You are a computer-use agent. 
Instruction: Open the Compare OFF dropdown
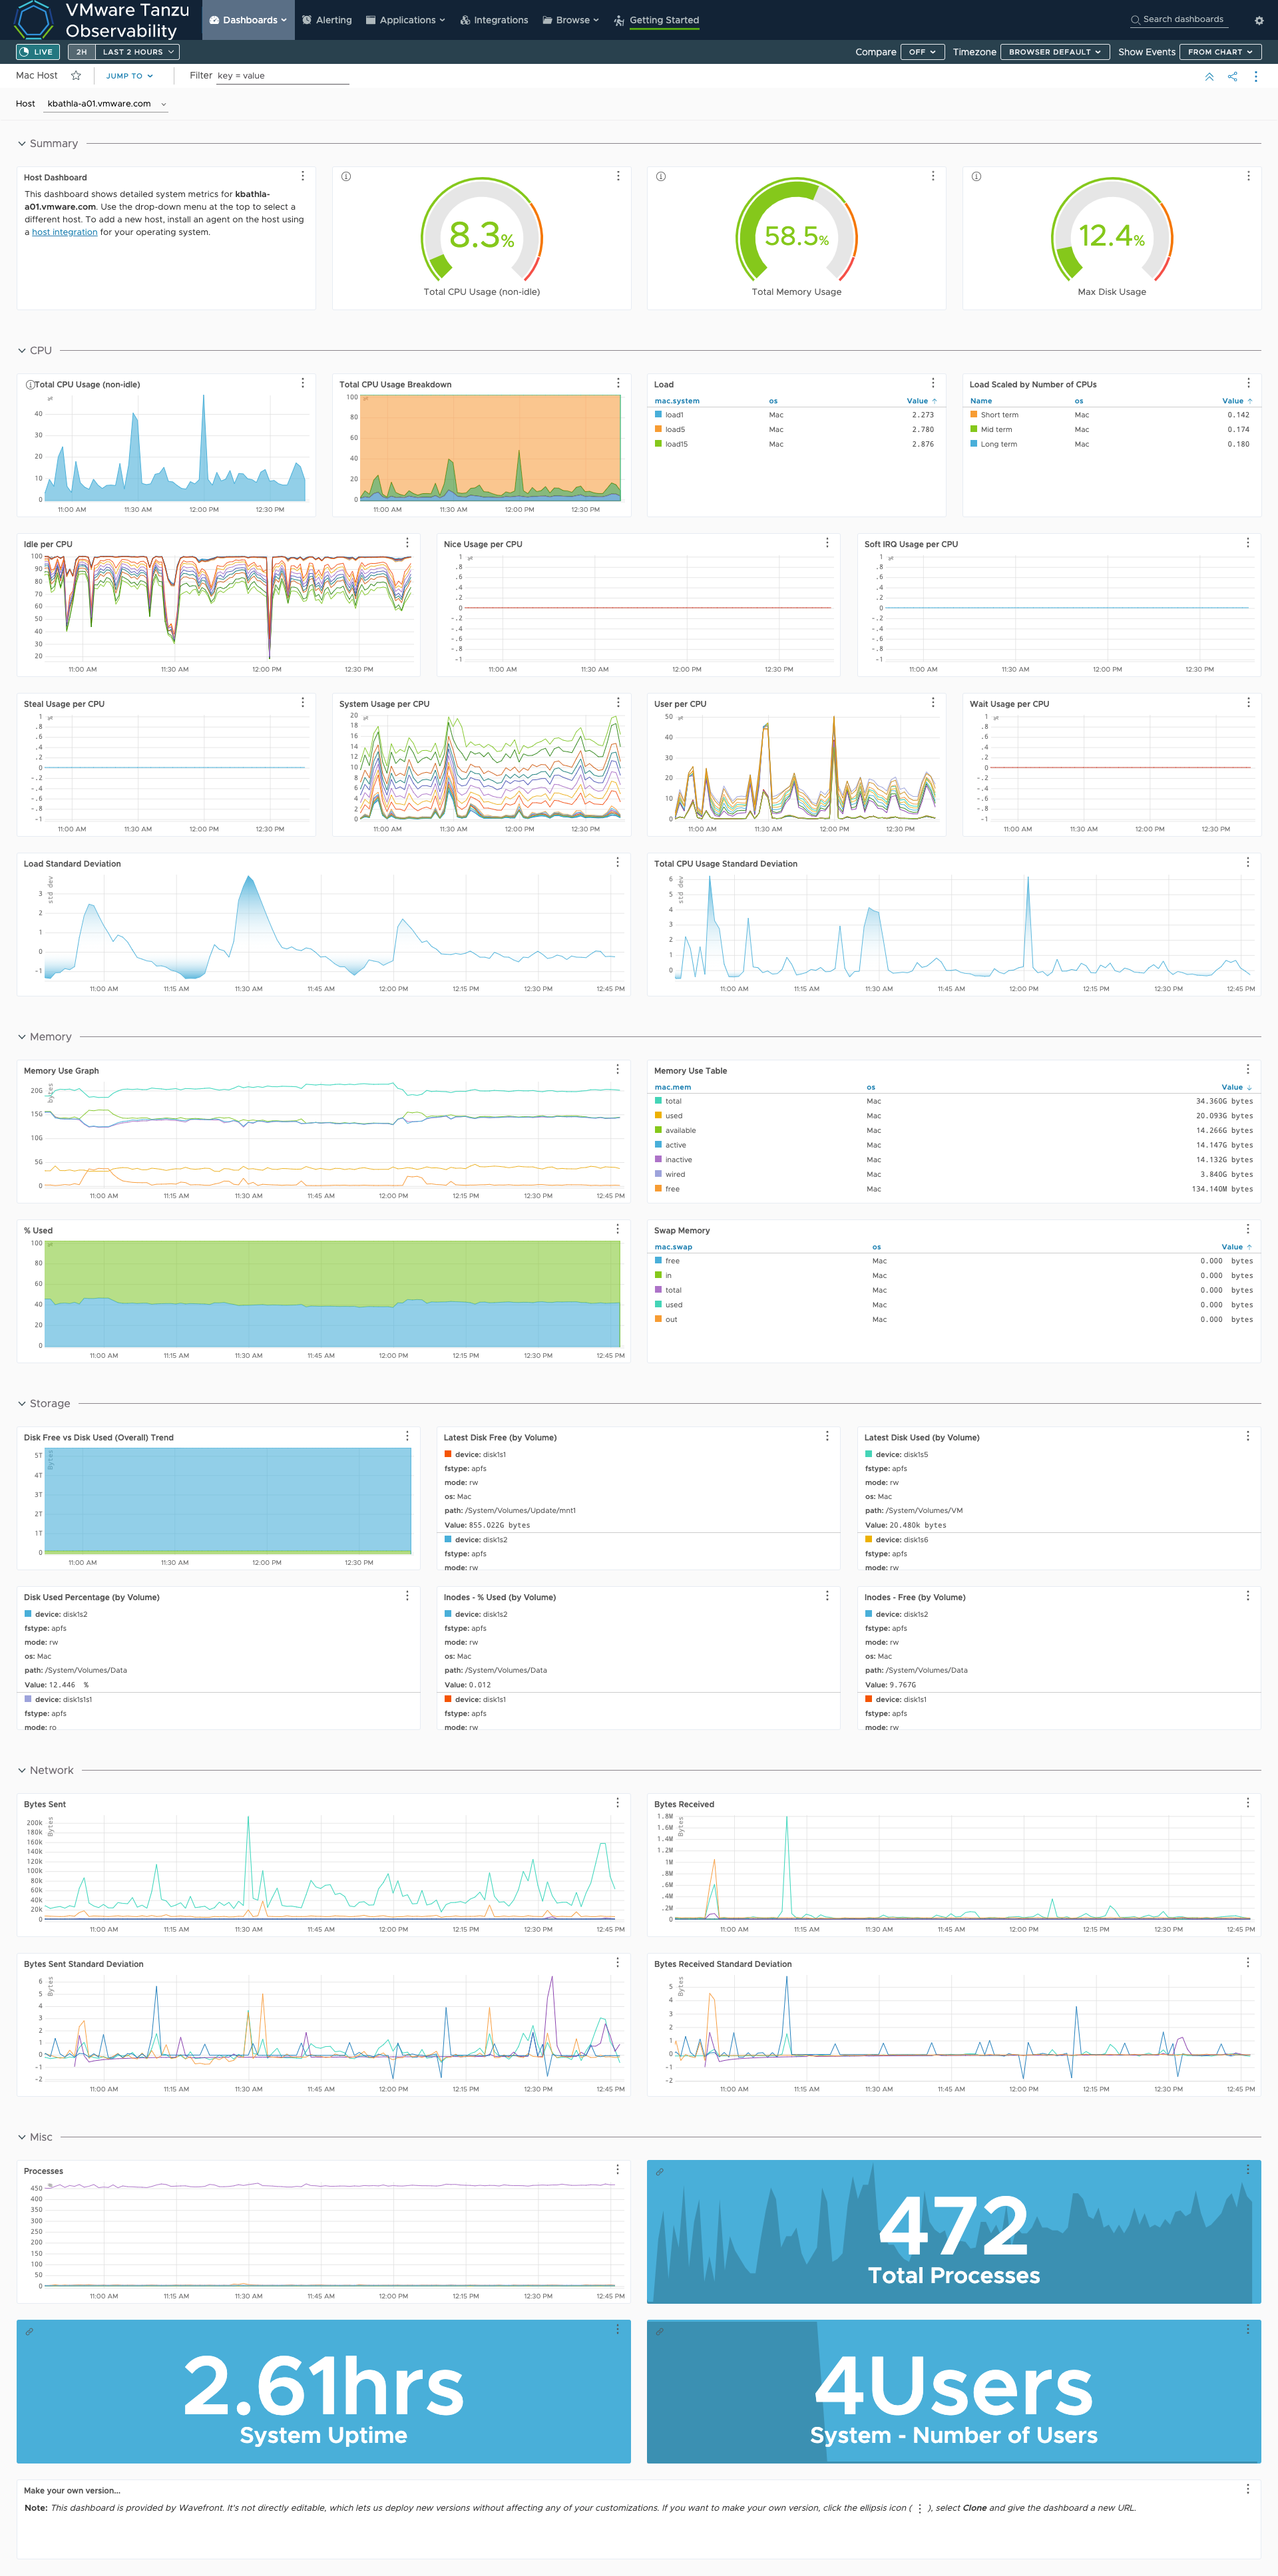coord(922,52)
